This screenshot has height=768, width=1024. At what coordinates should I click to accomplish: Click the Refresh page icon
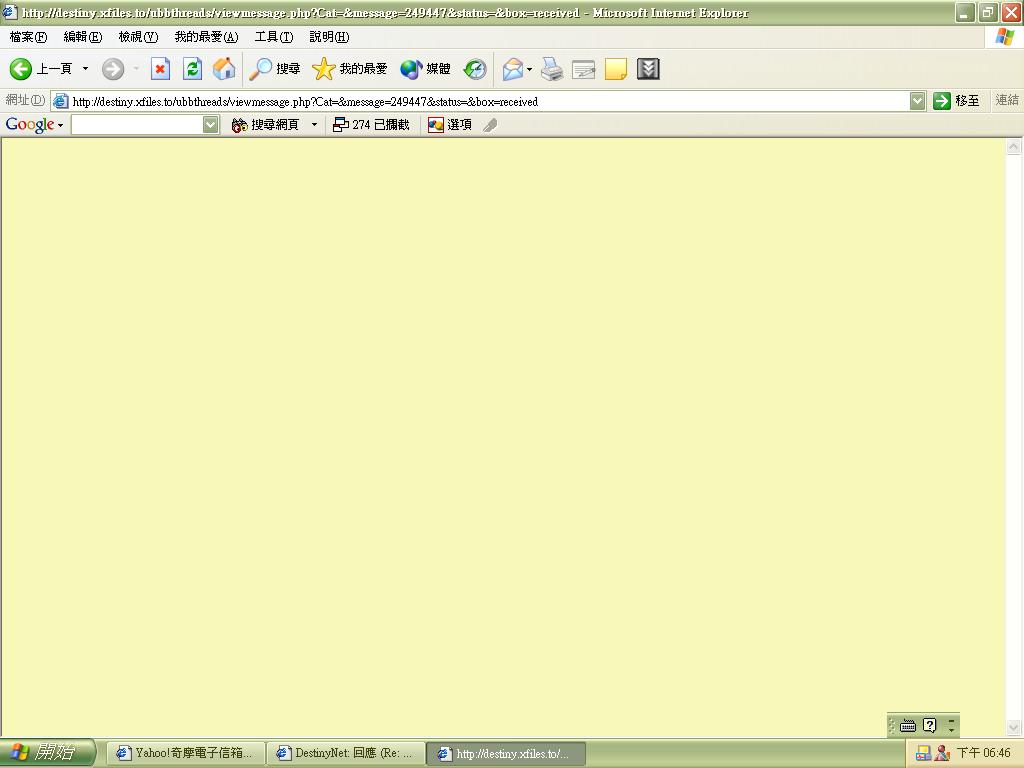(192, 69)
